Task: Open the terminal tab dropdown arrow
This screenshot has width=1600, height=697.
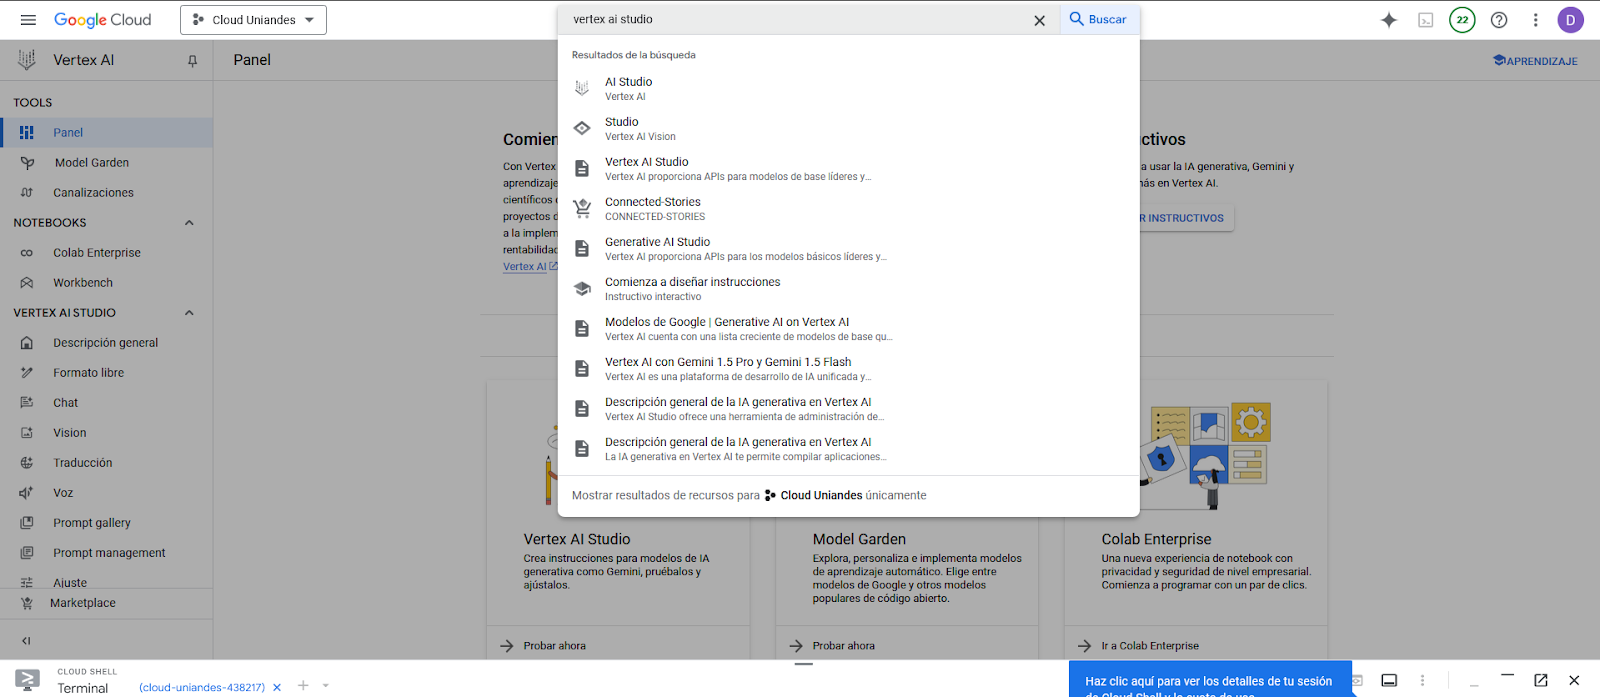Action: pyautogui.click(x=326, y=686)
